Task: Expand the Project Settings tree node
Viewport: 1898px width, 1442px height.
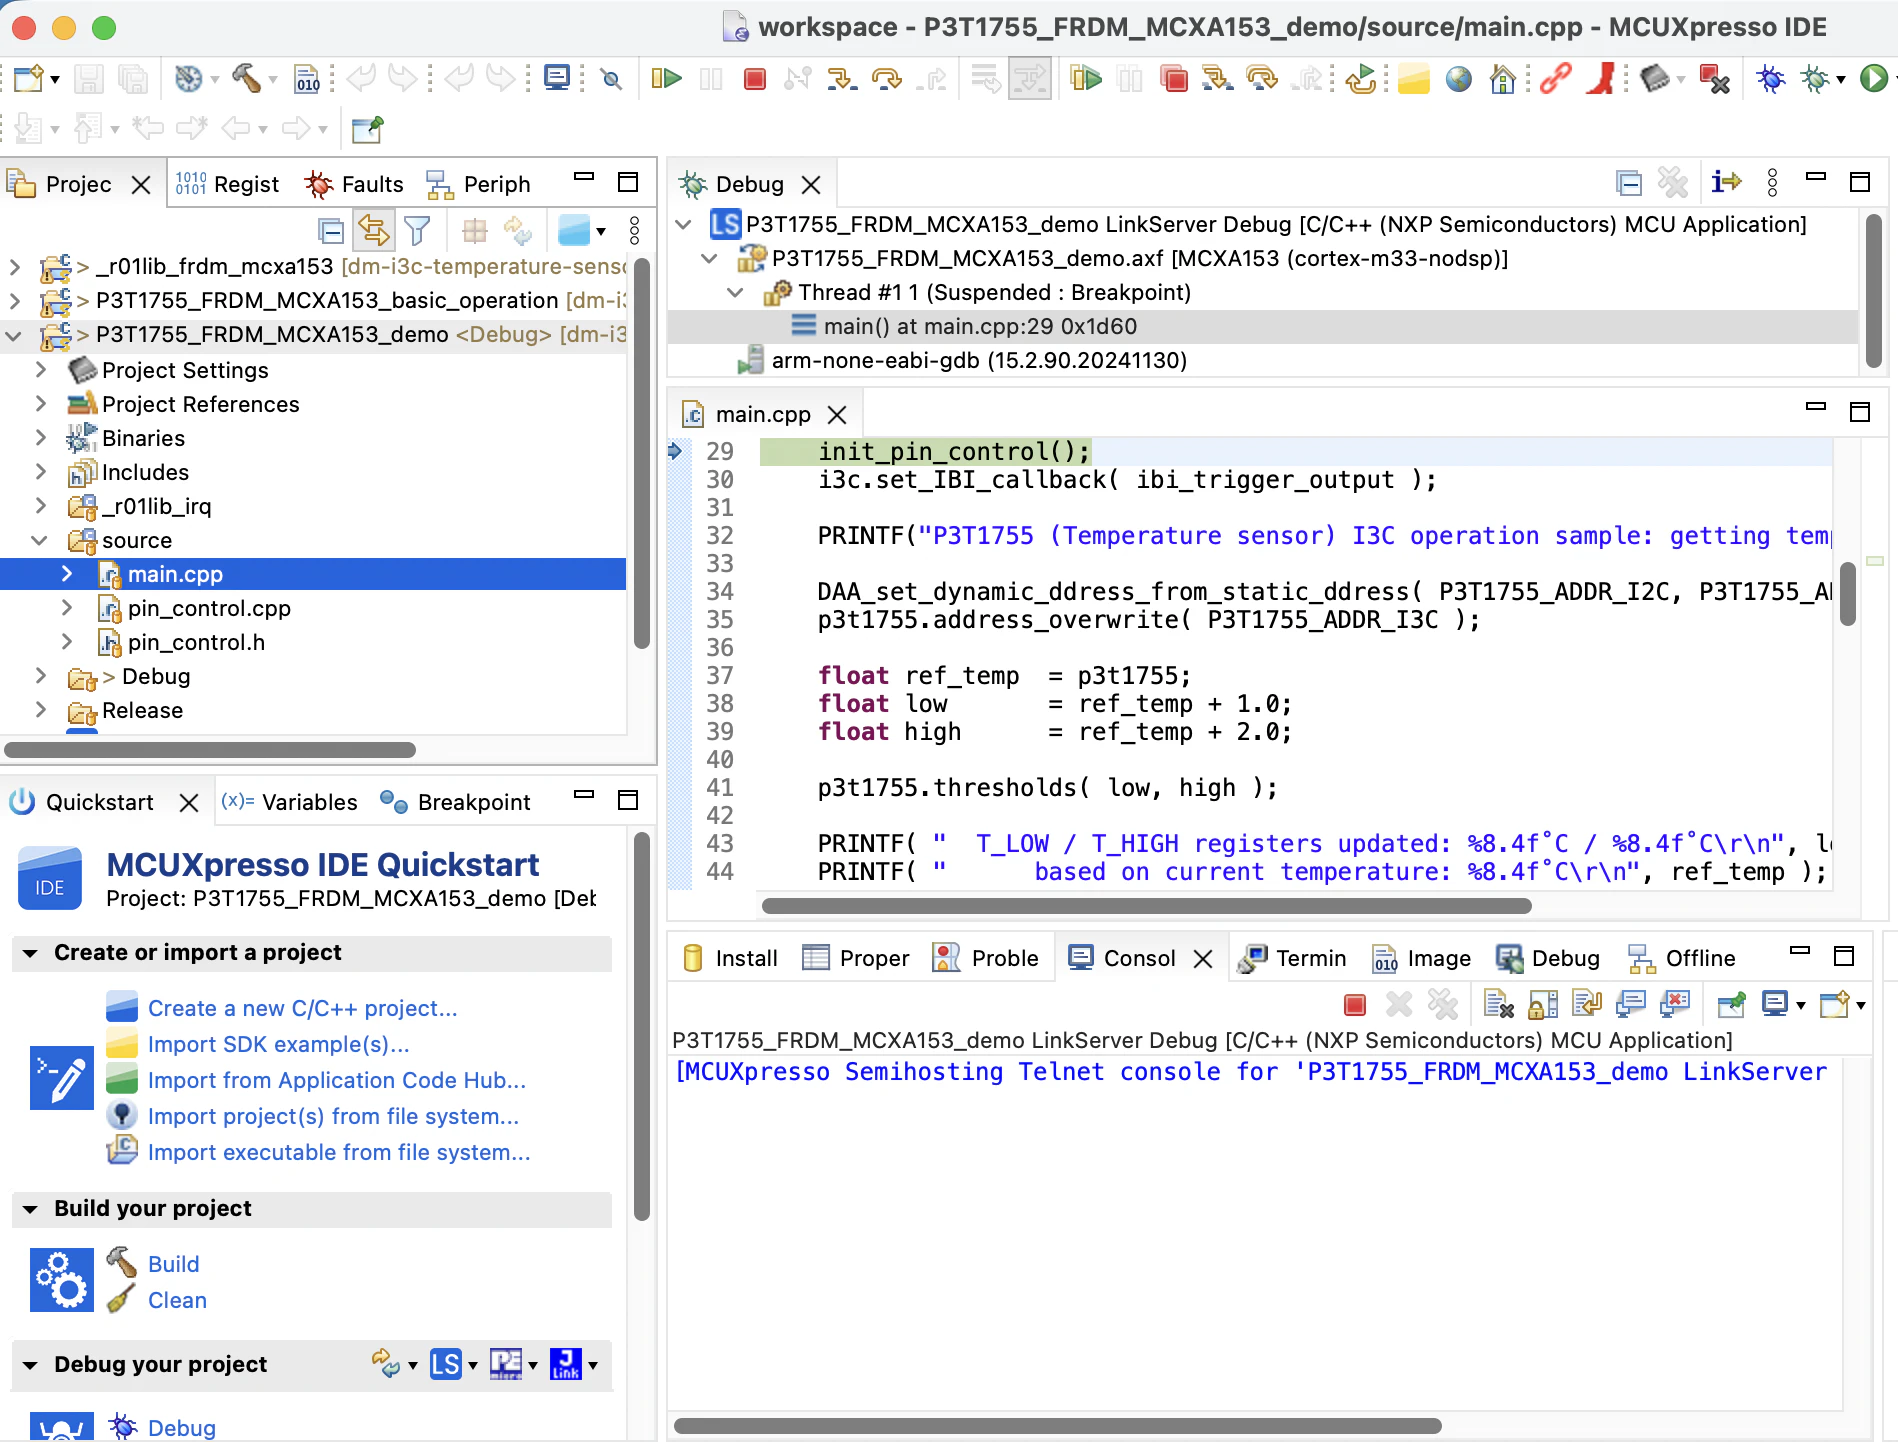Action: click(41, 370)
